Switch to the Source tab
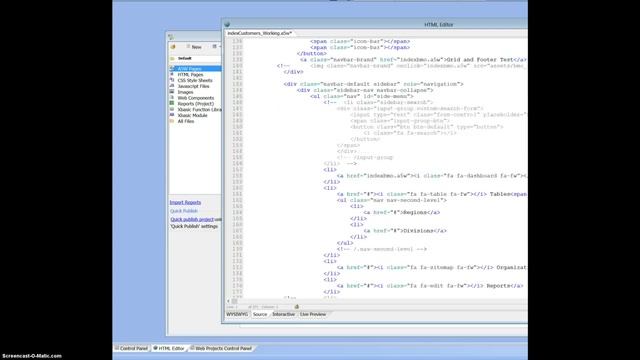Screen dimensions: 640x360 pos(260,314)
